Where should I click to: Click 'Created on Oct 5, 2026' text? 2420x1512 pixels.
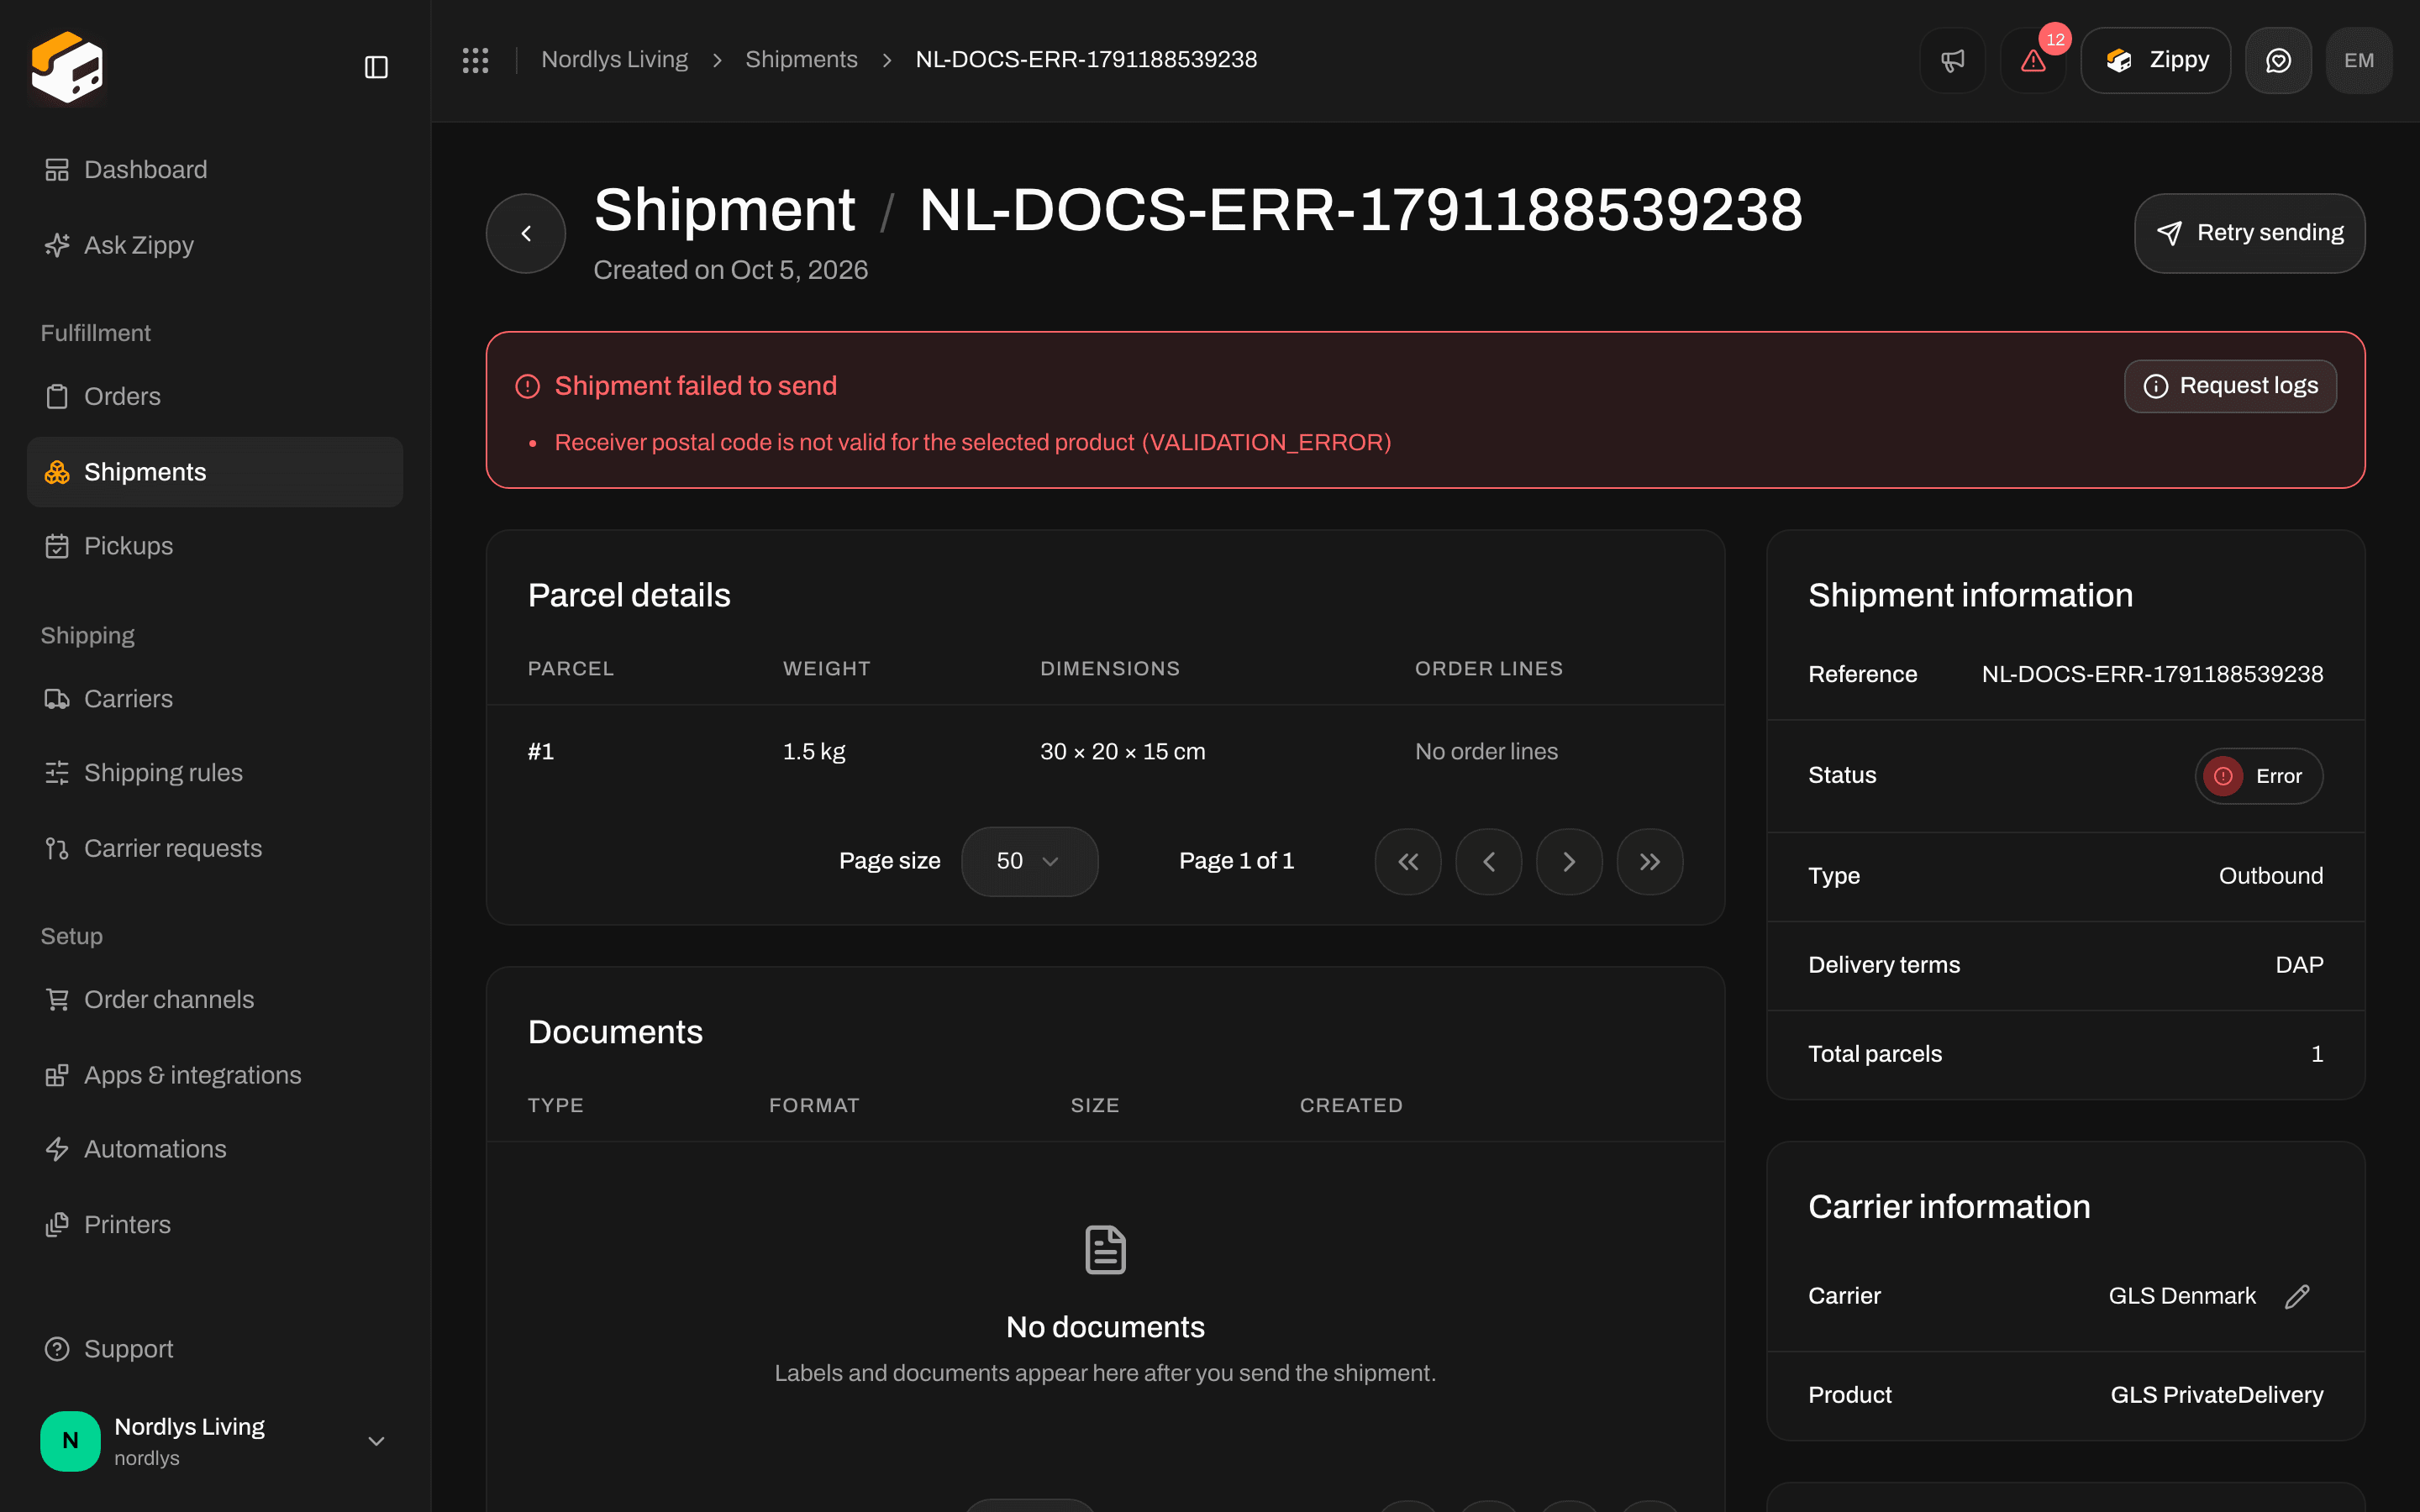click(x=730, y=270)
